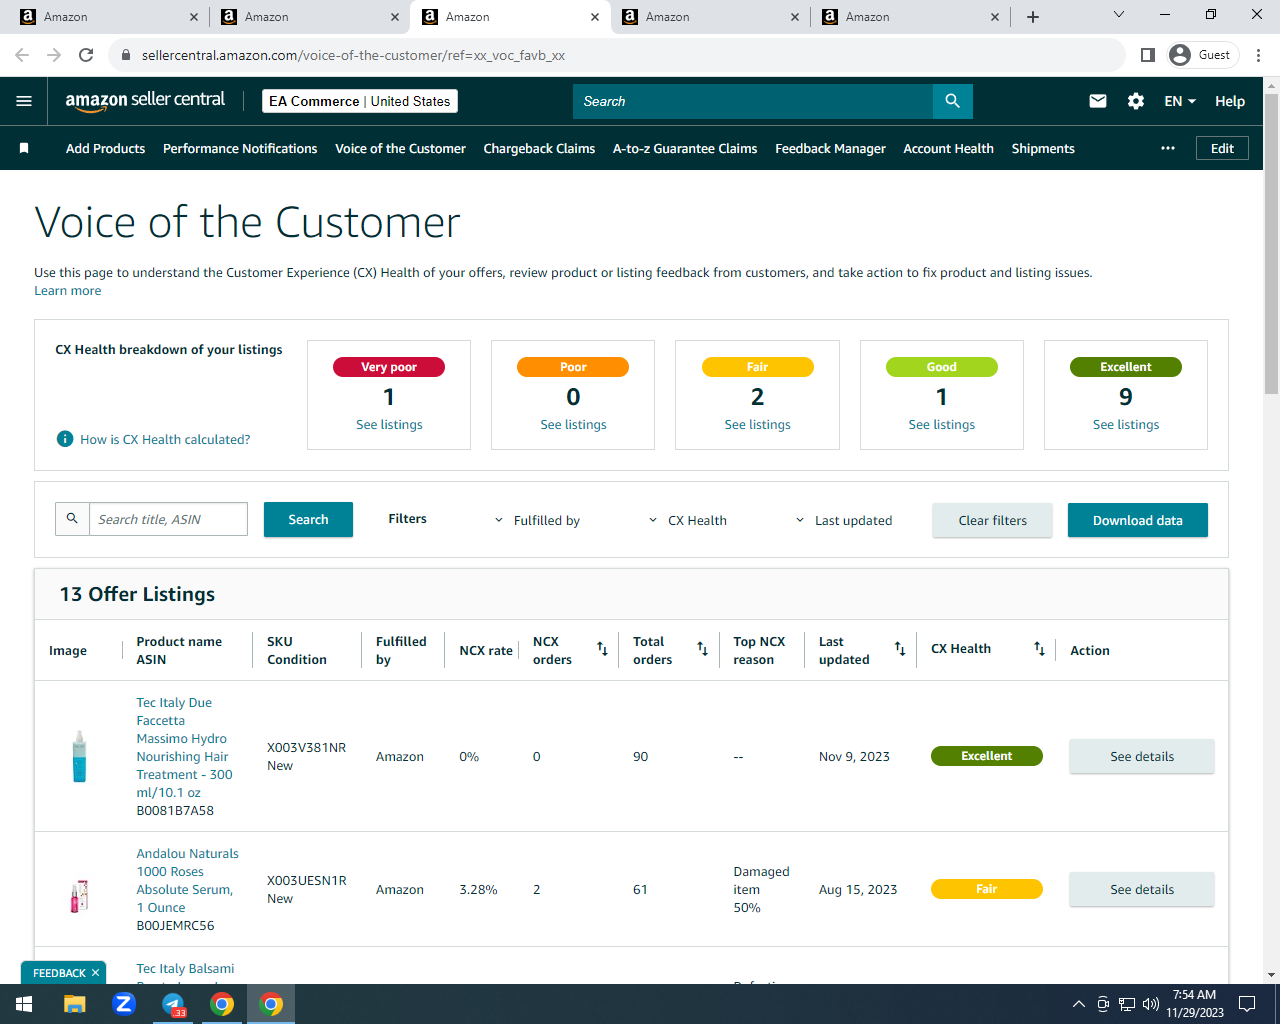Open File Explorer from the taskbar
Screen dimensions: 1280x1024
75,1004
